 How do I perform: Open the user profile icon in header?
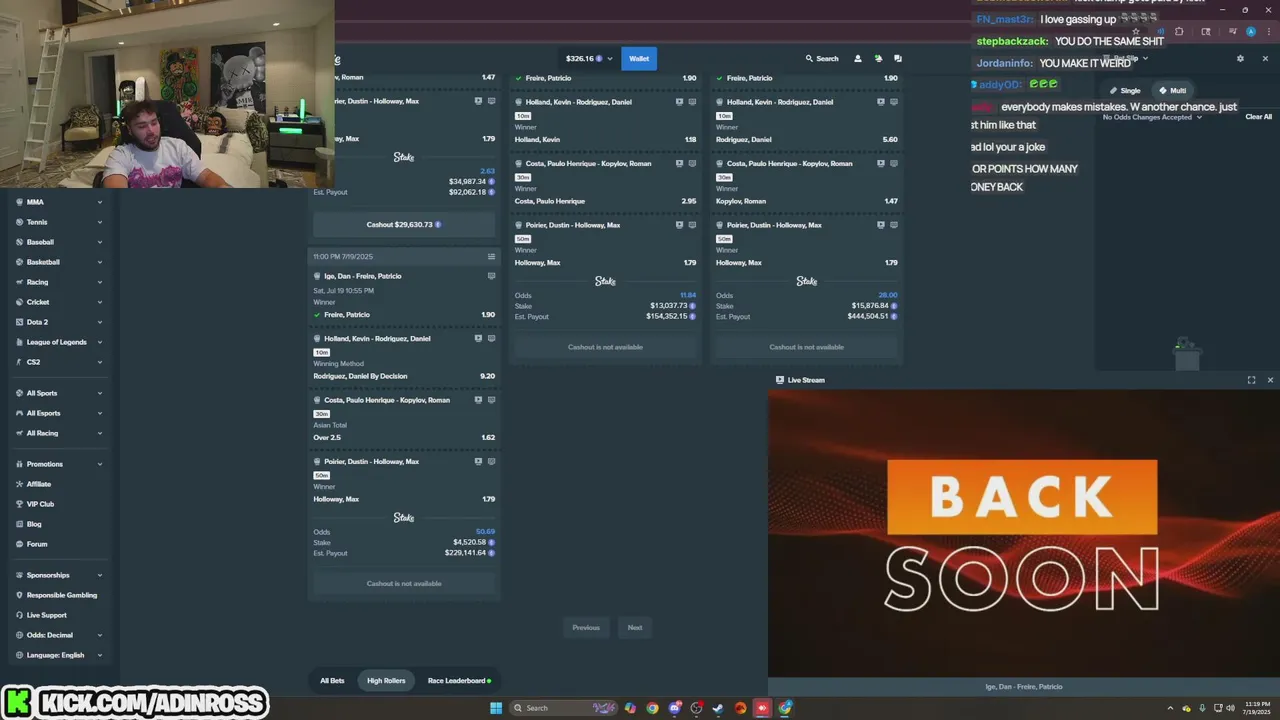[x=857, y=59]
